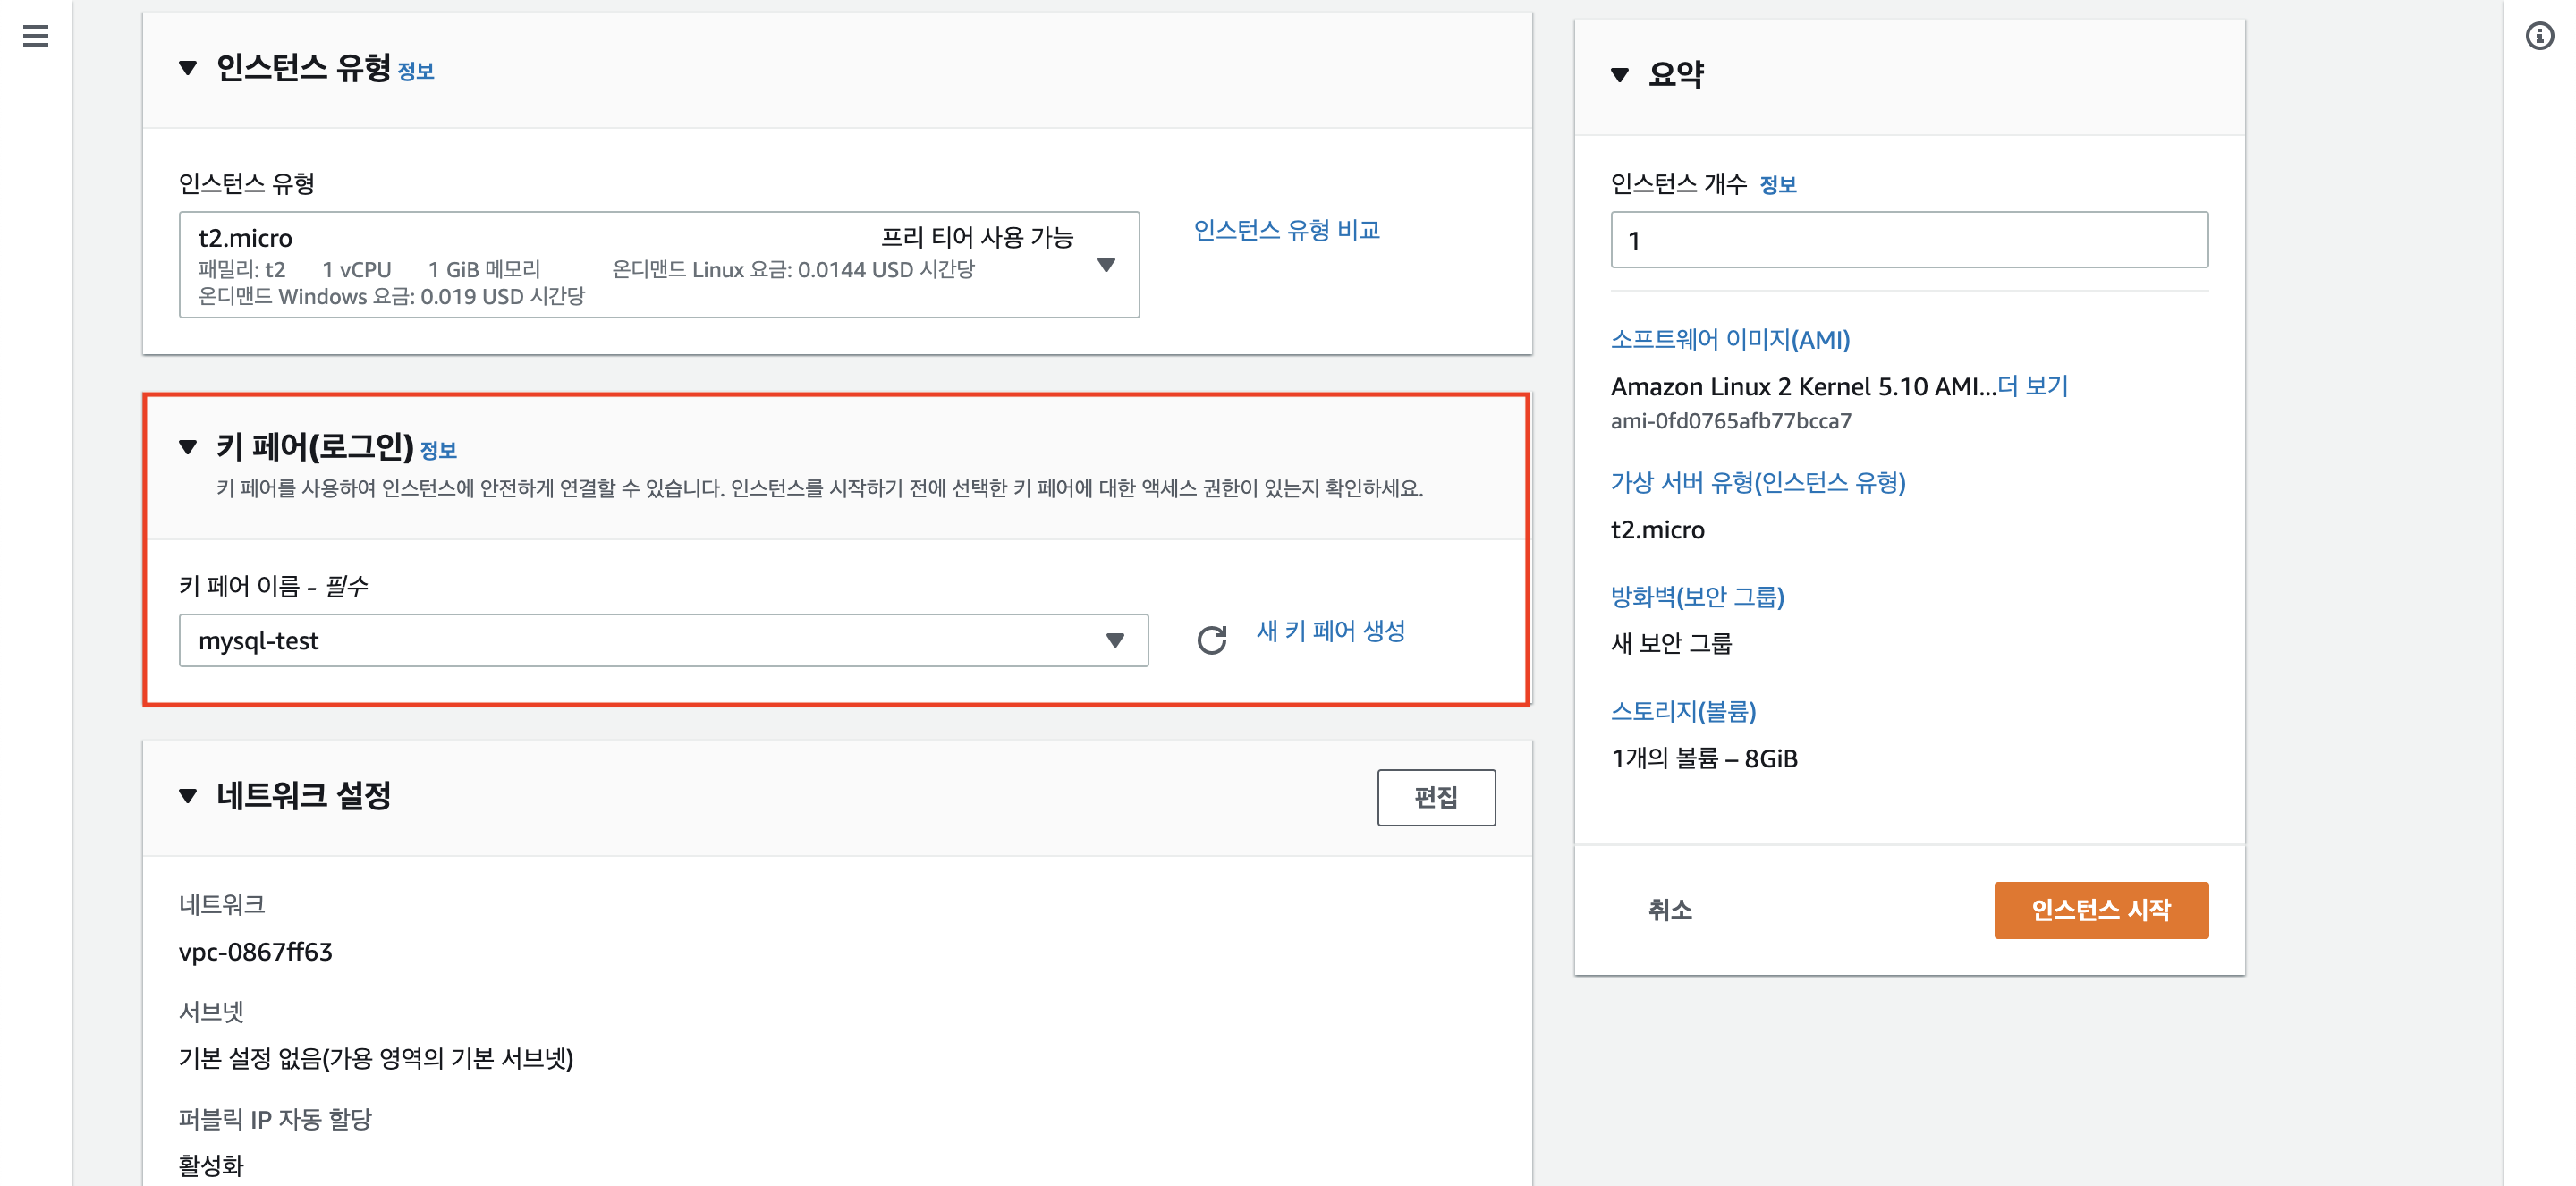Click 새 키 페어 생성 link
The width and height of the screenshot is (2576, 1186).
1330,631
